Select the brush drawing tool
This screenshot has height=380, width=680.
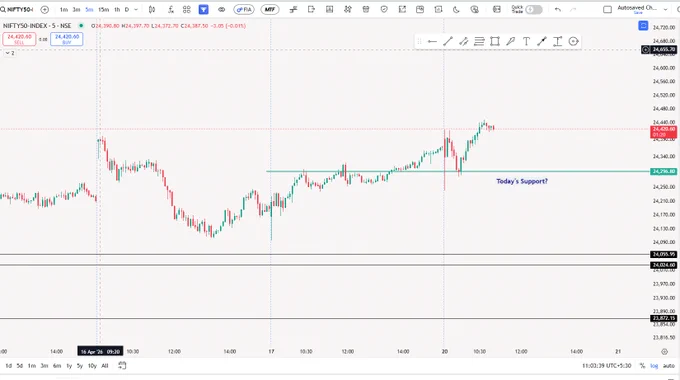(x=510, y=41)
